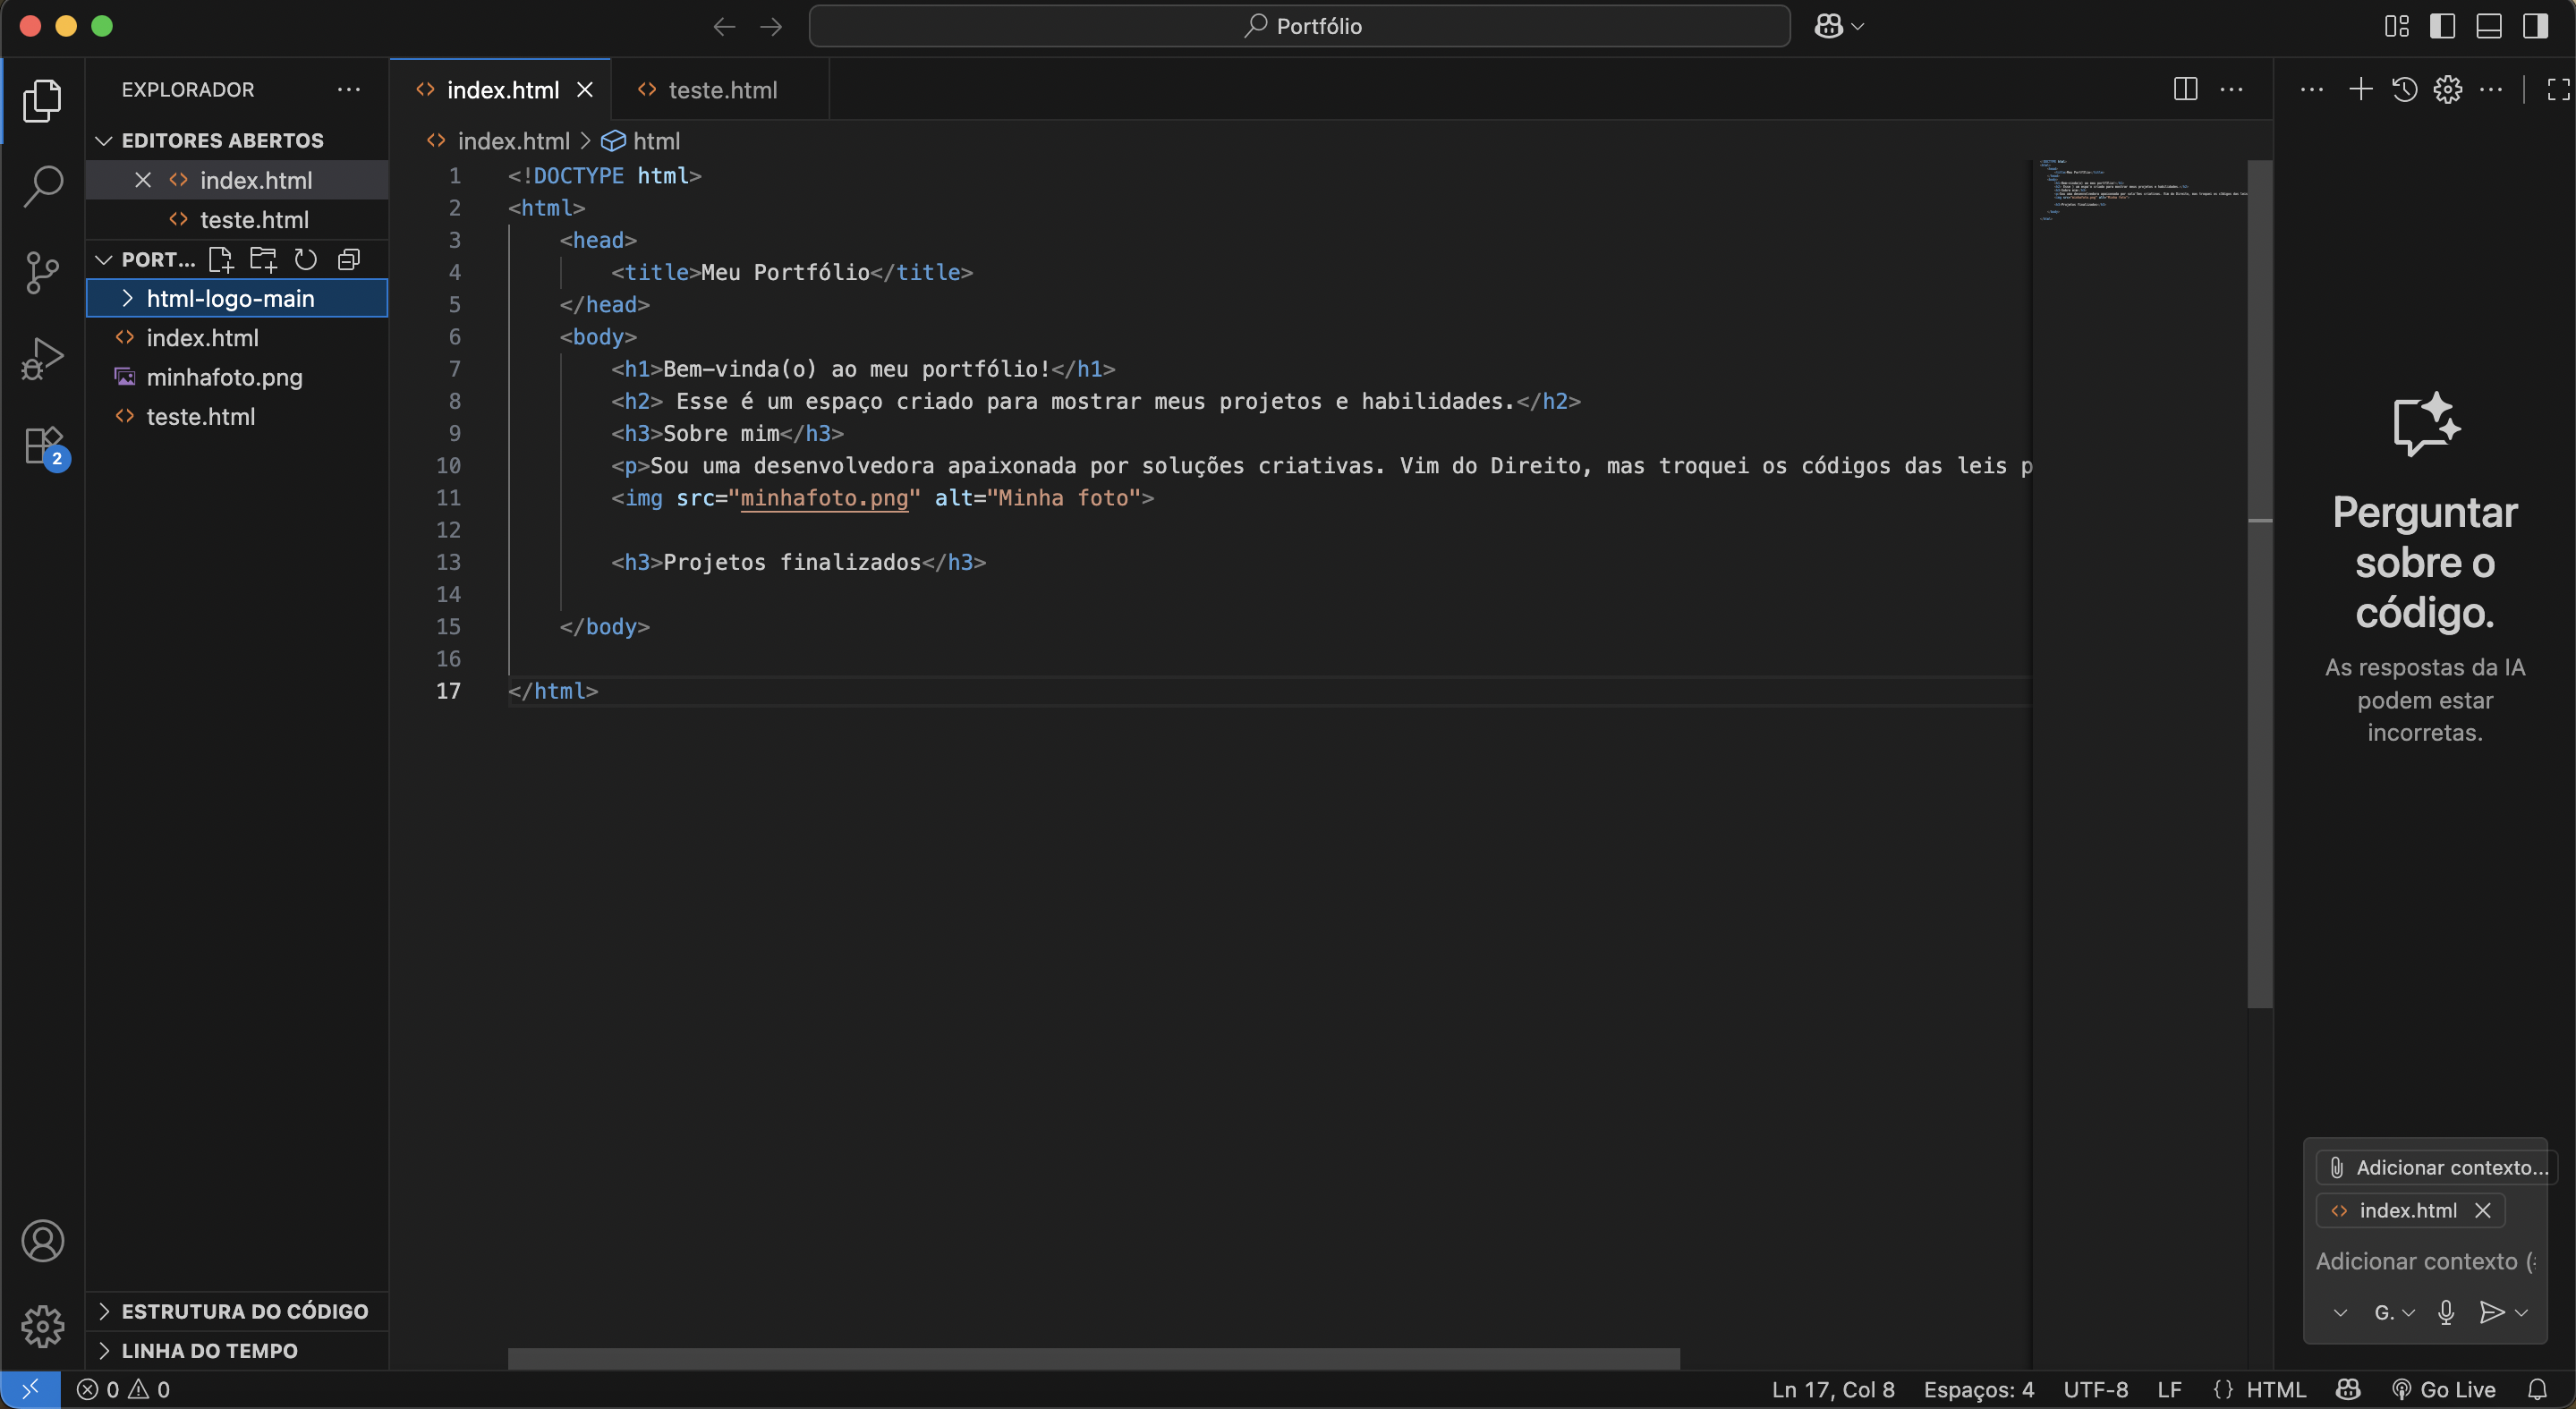Create a new file in Portfólio folder
The width and height of the screenshot is (2576, 1409).
pos(220,260)
